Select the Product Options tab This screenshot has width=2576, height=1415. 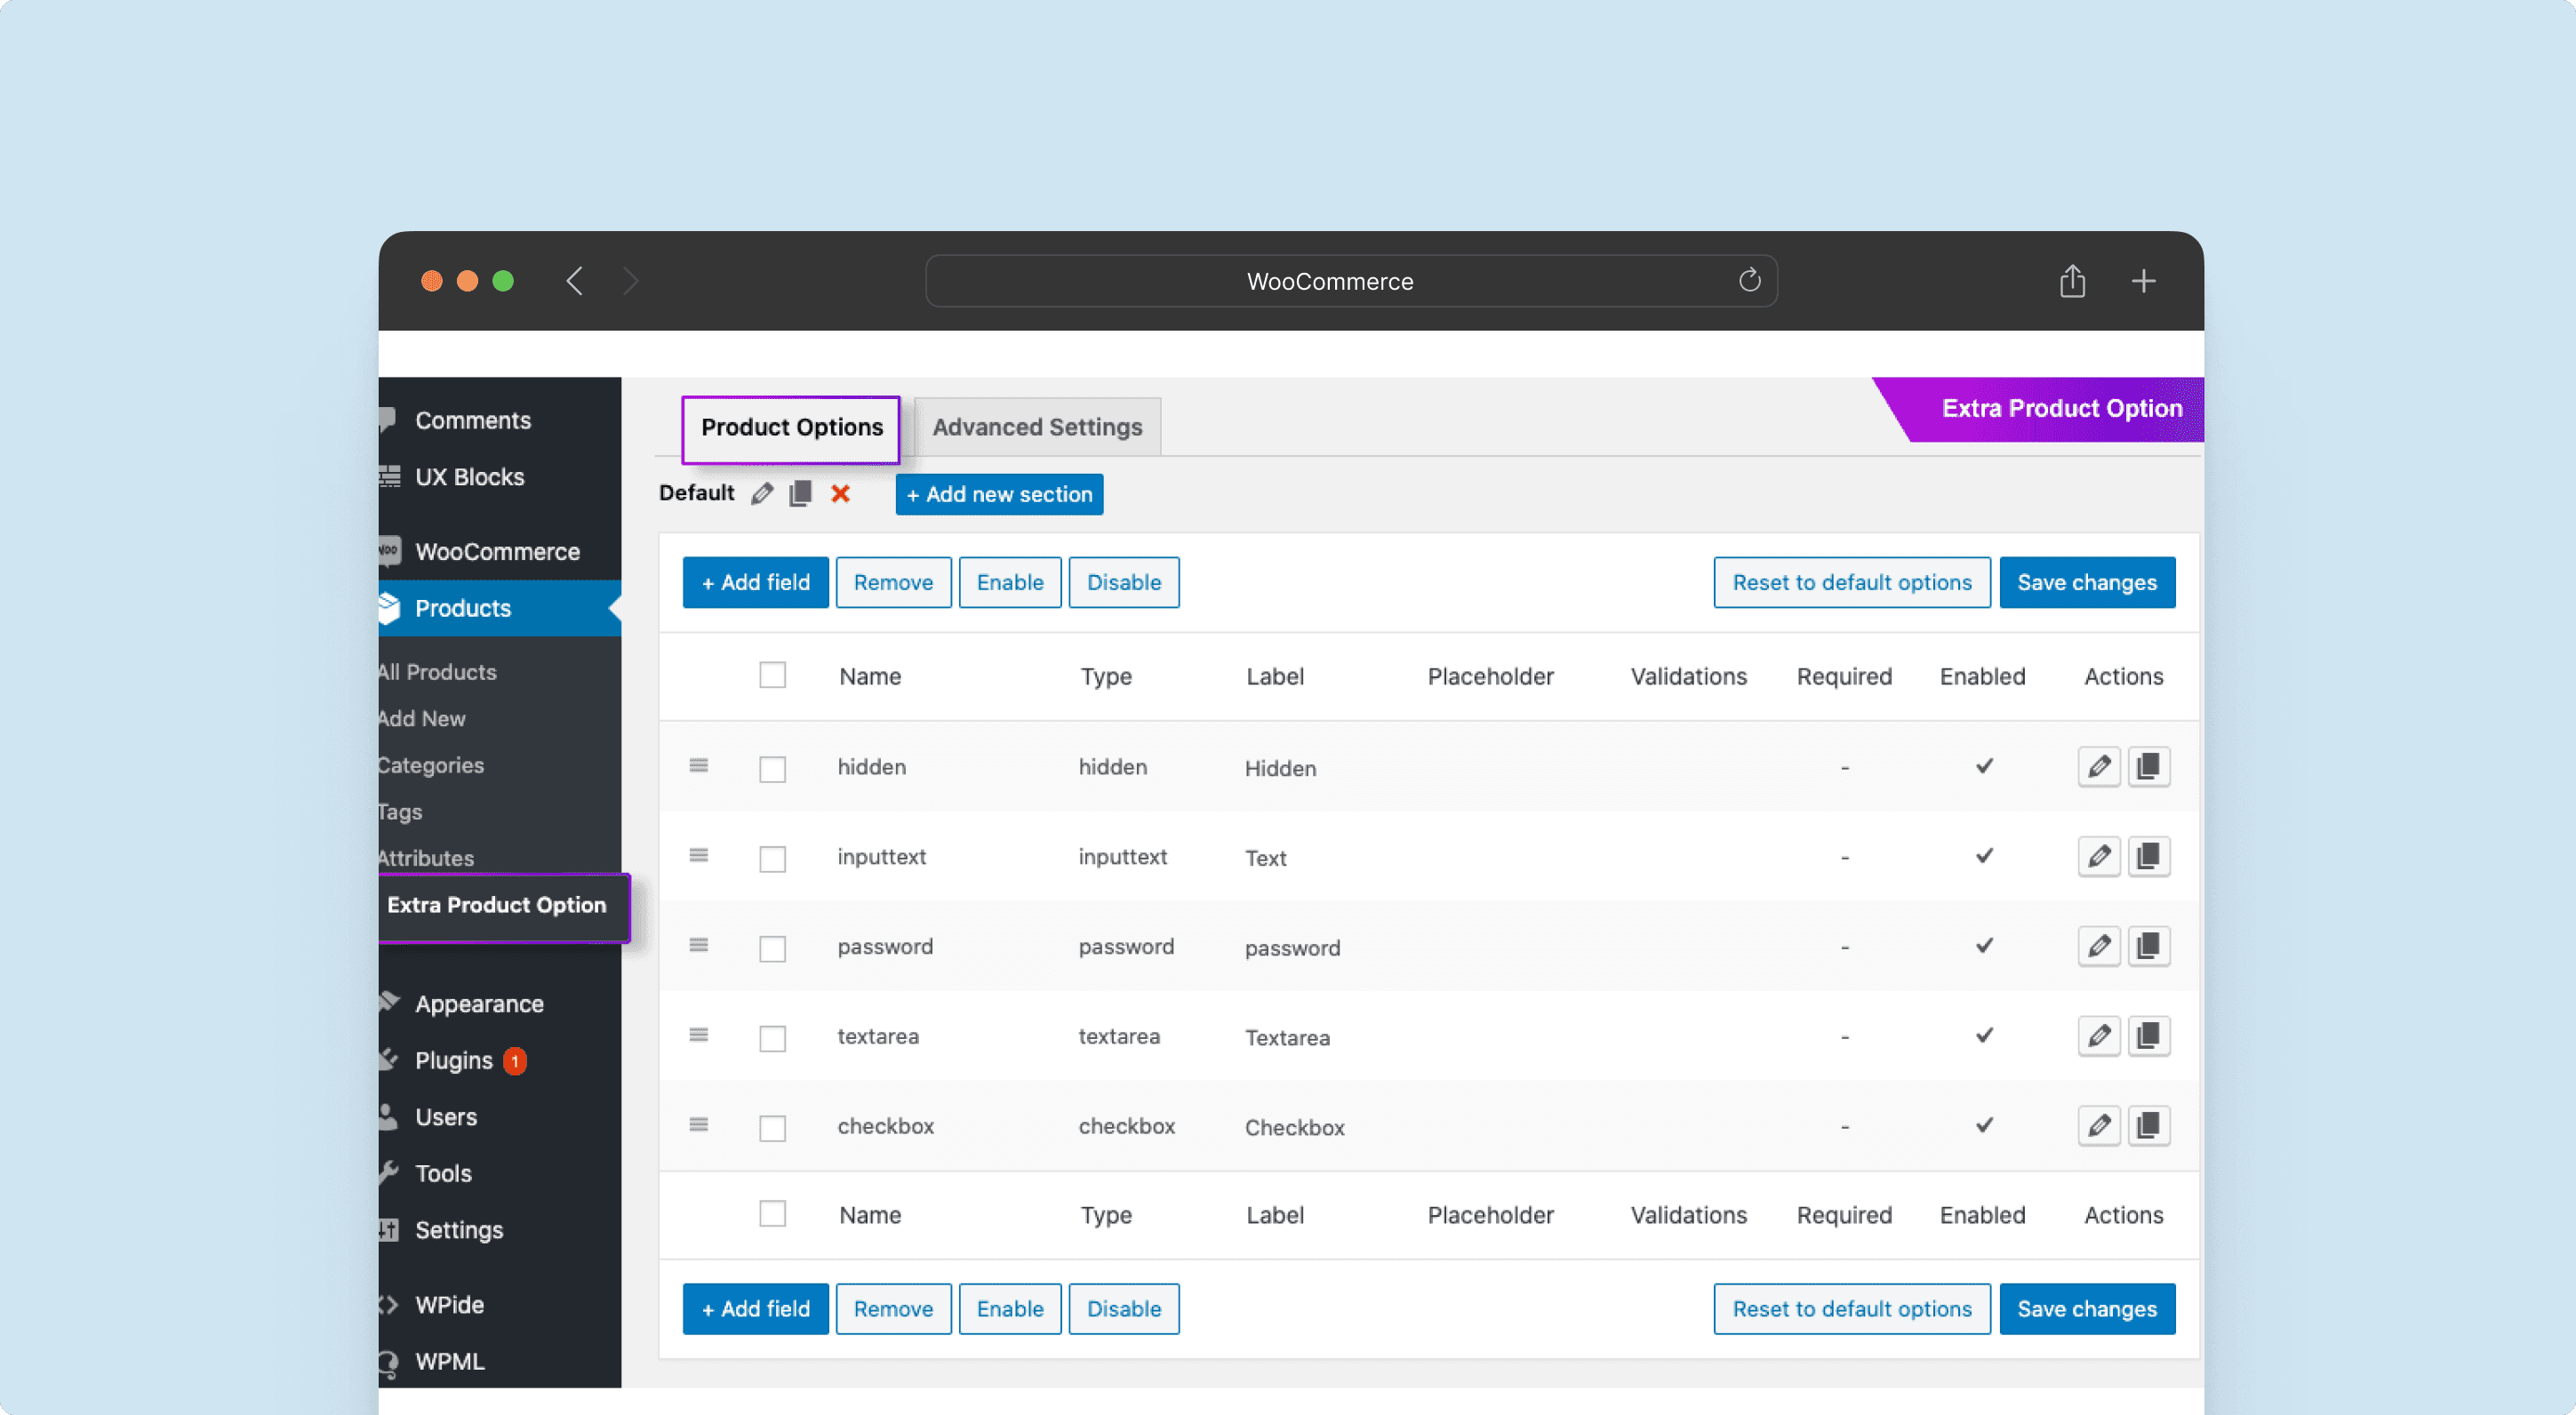coord(791,425)
